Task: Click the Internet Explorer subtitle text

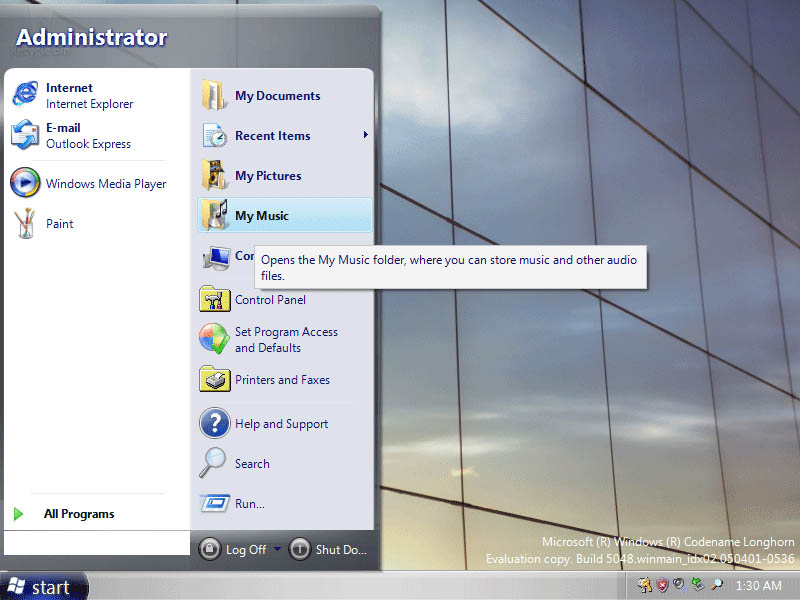Action: coord(89,104)
